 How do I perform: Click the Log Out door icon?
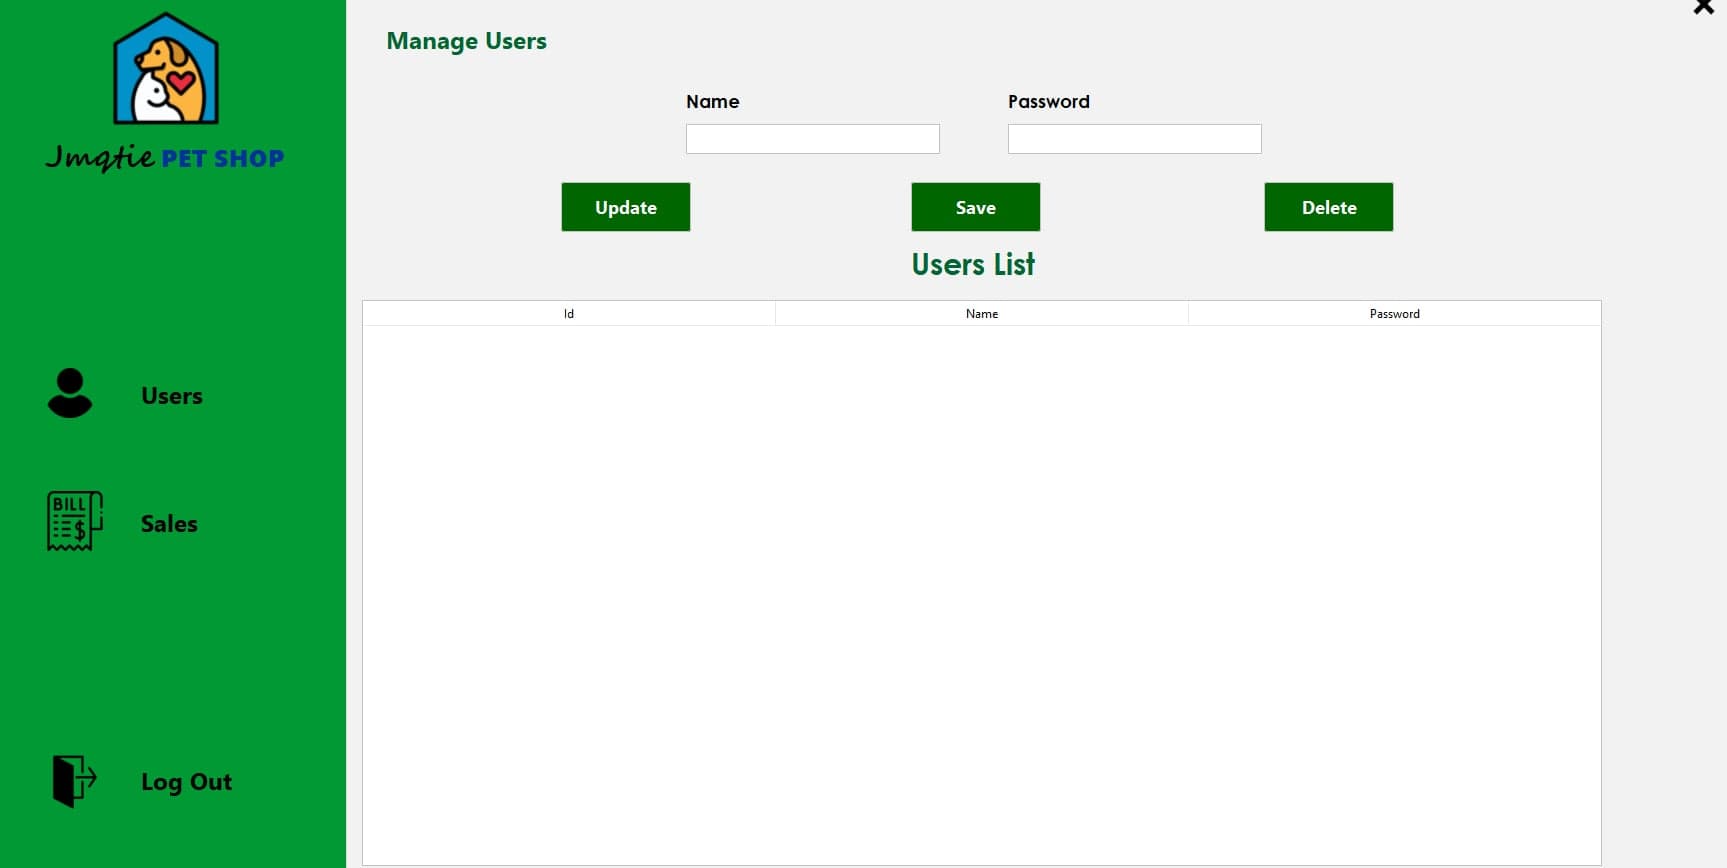74,781
